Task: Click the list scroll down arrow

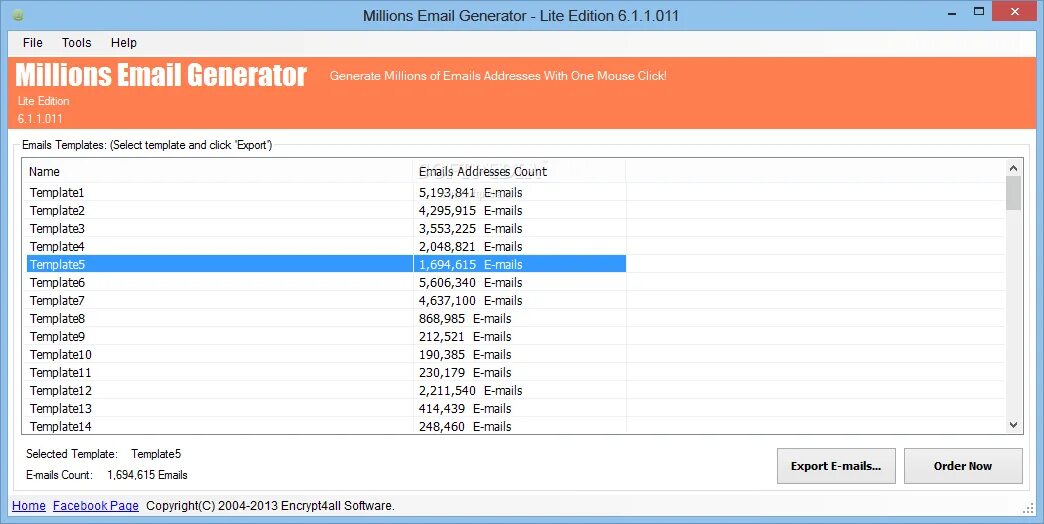Action: [x=1013, y=425]
